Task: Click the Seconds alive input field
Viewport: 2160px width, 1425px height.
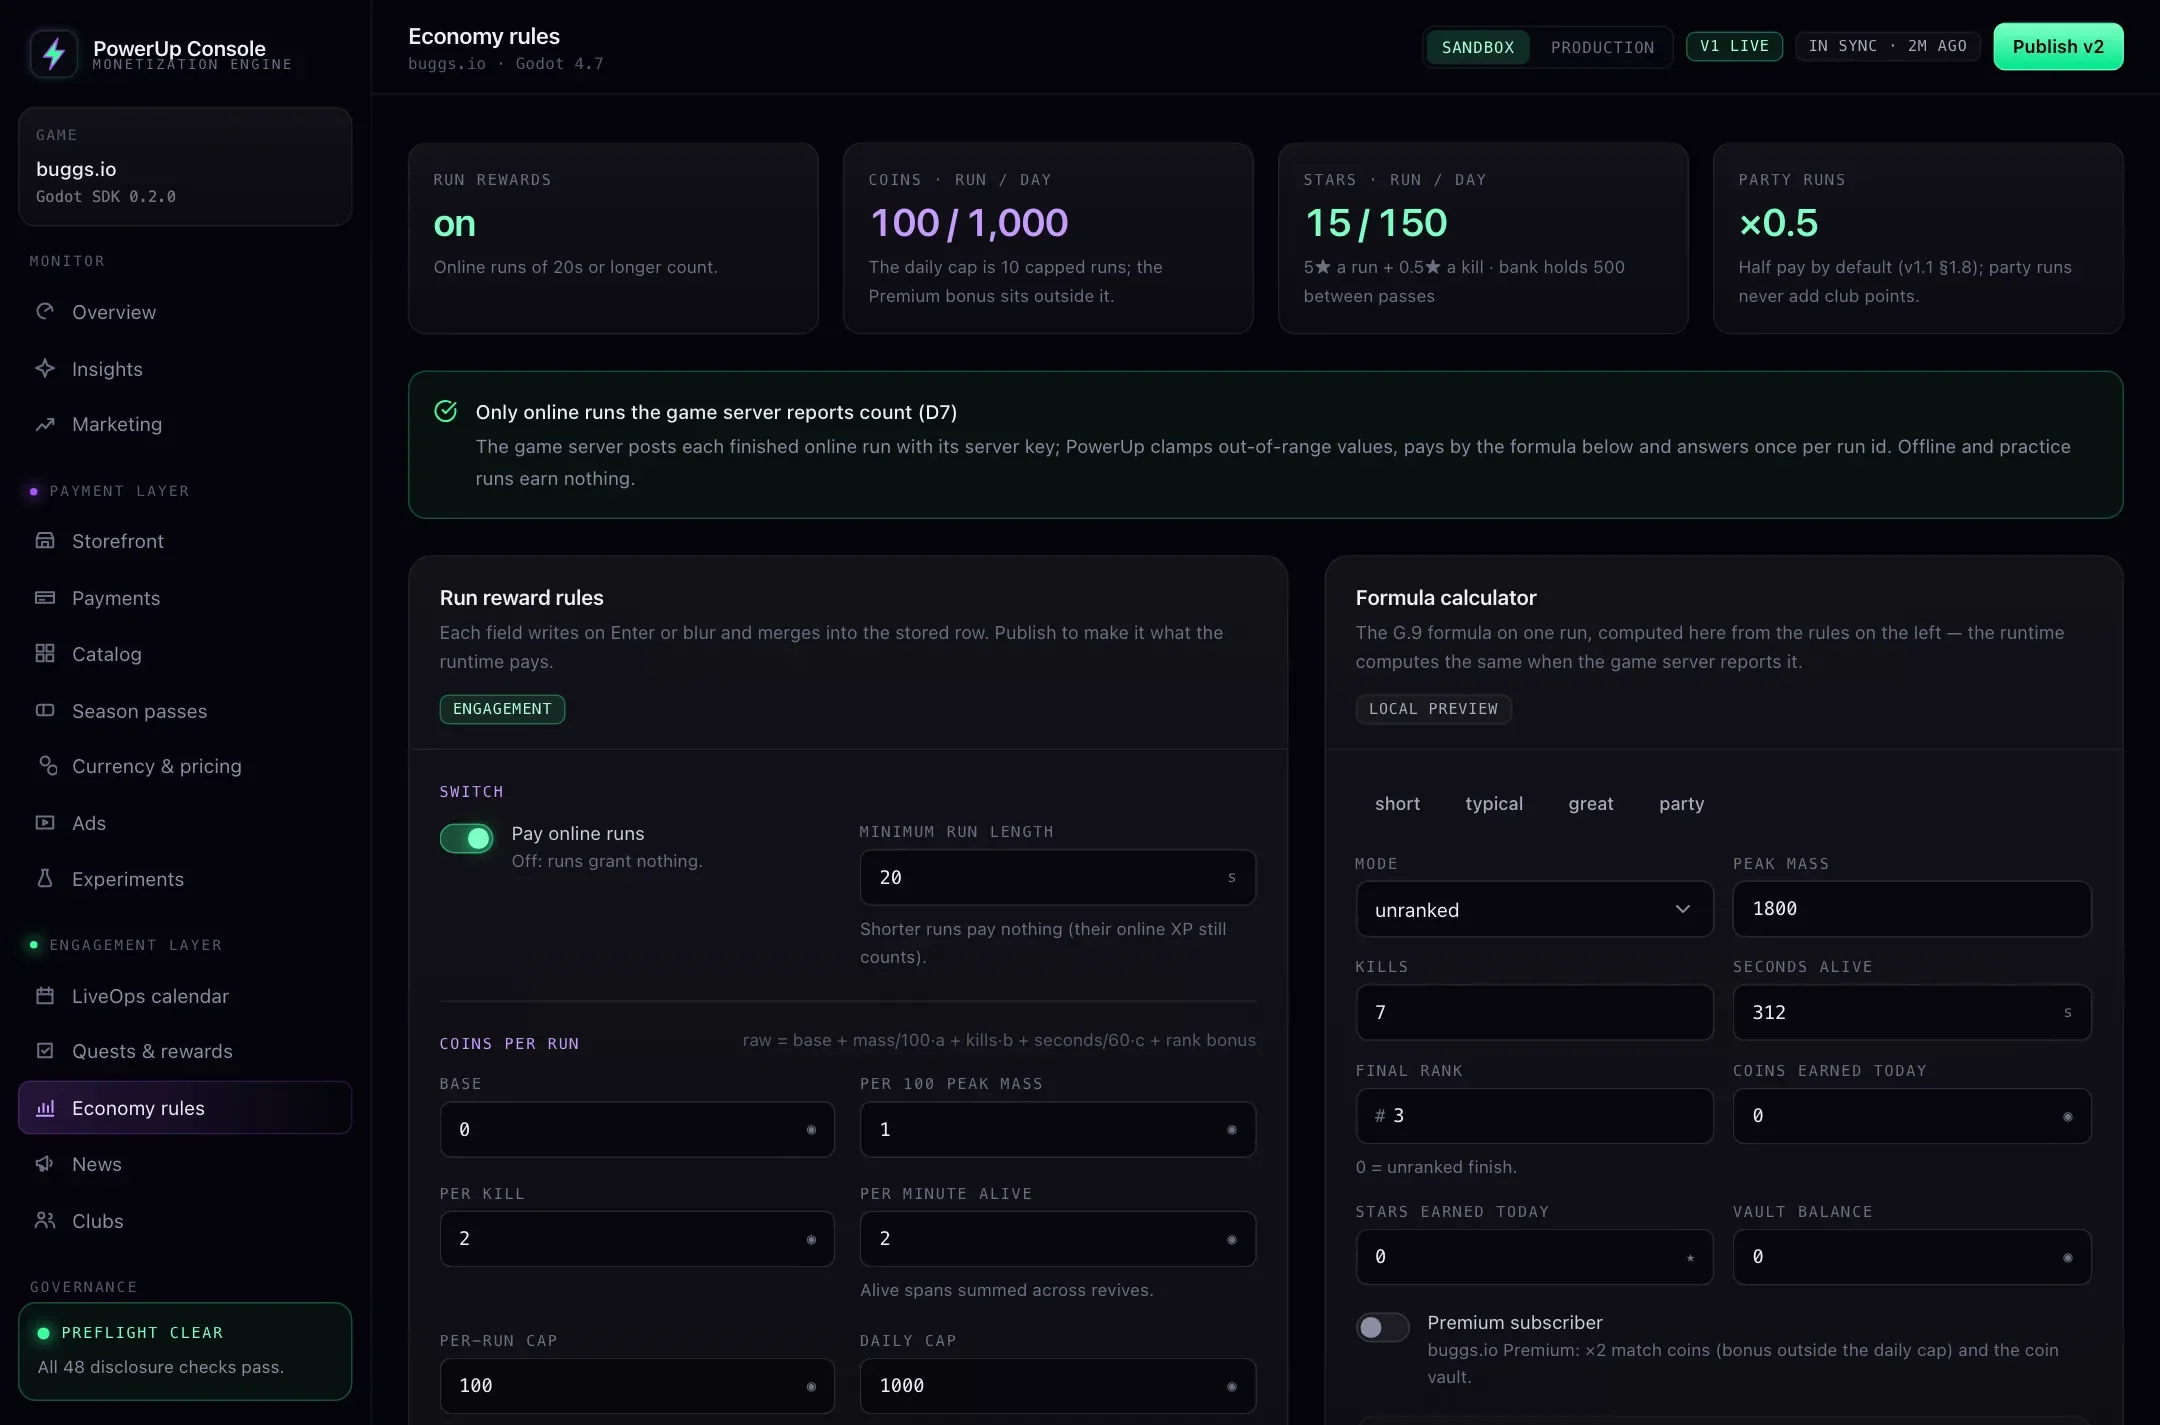Action: coord(1912,1012)
